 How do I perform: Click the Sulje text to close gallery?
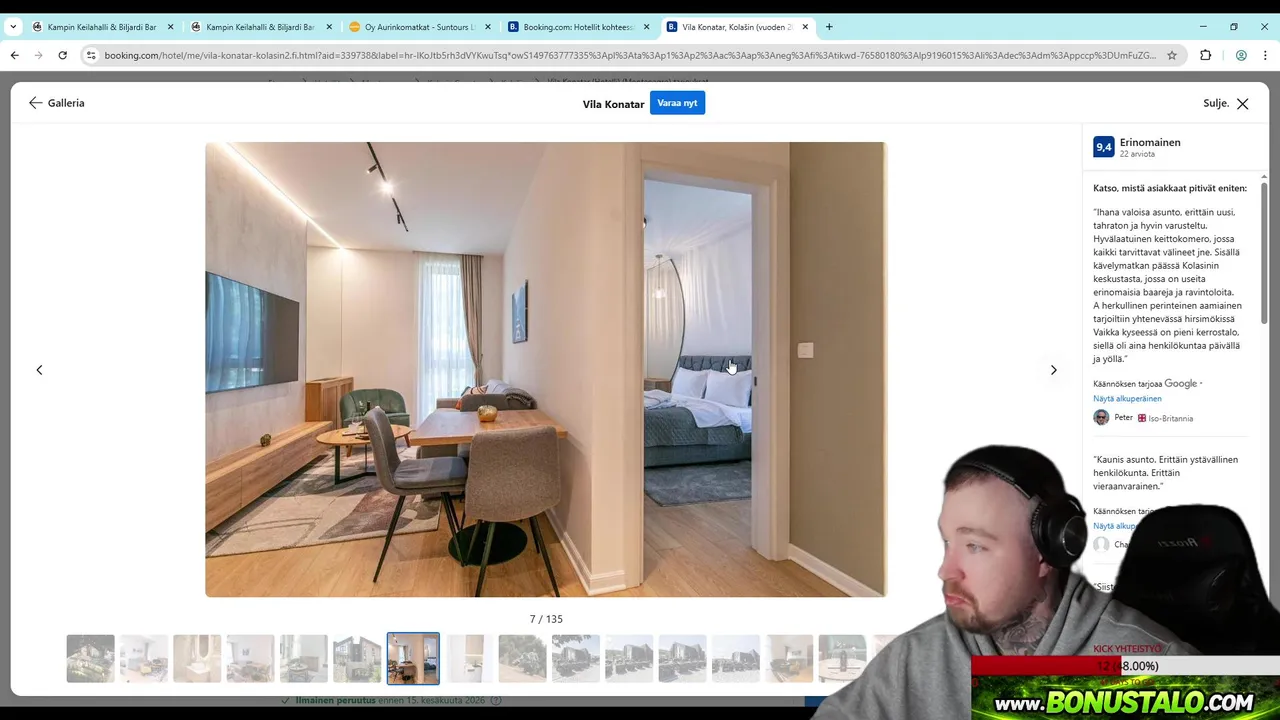1216,103
